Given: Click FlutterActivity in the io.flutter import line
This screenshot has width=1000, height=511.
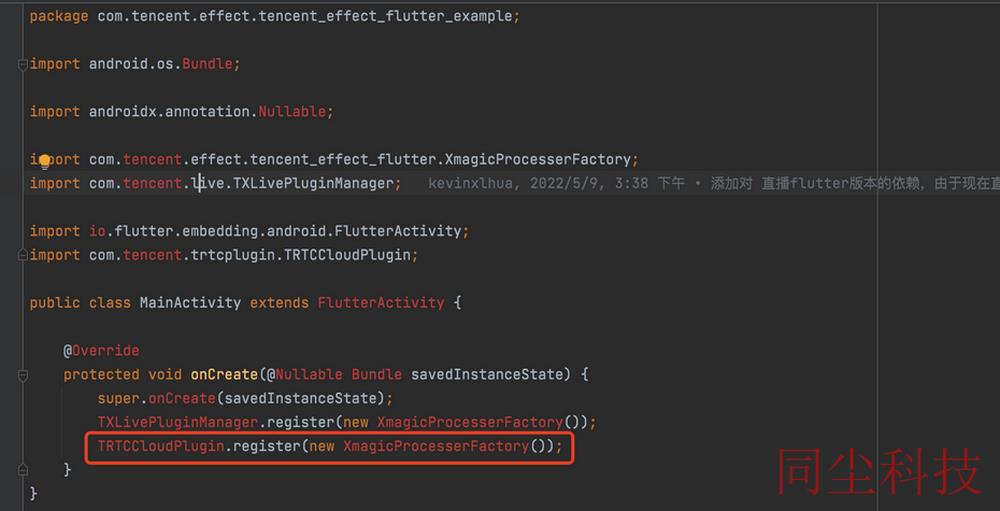Looking at the screenshot, I should (x=398, y=231).
